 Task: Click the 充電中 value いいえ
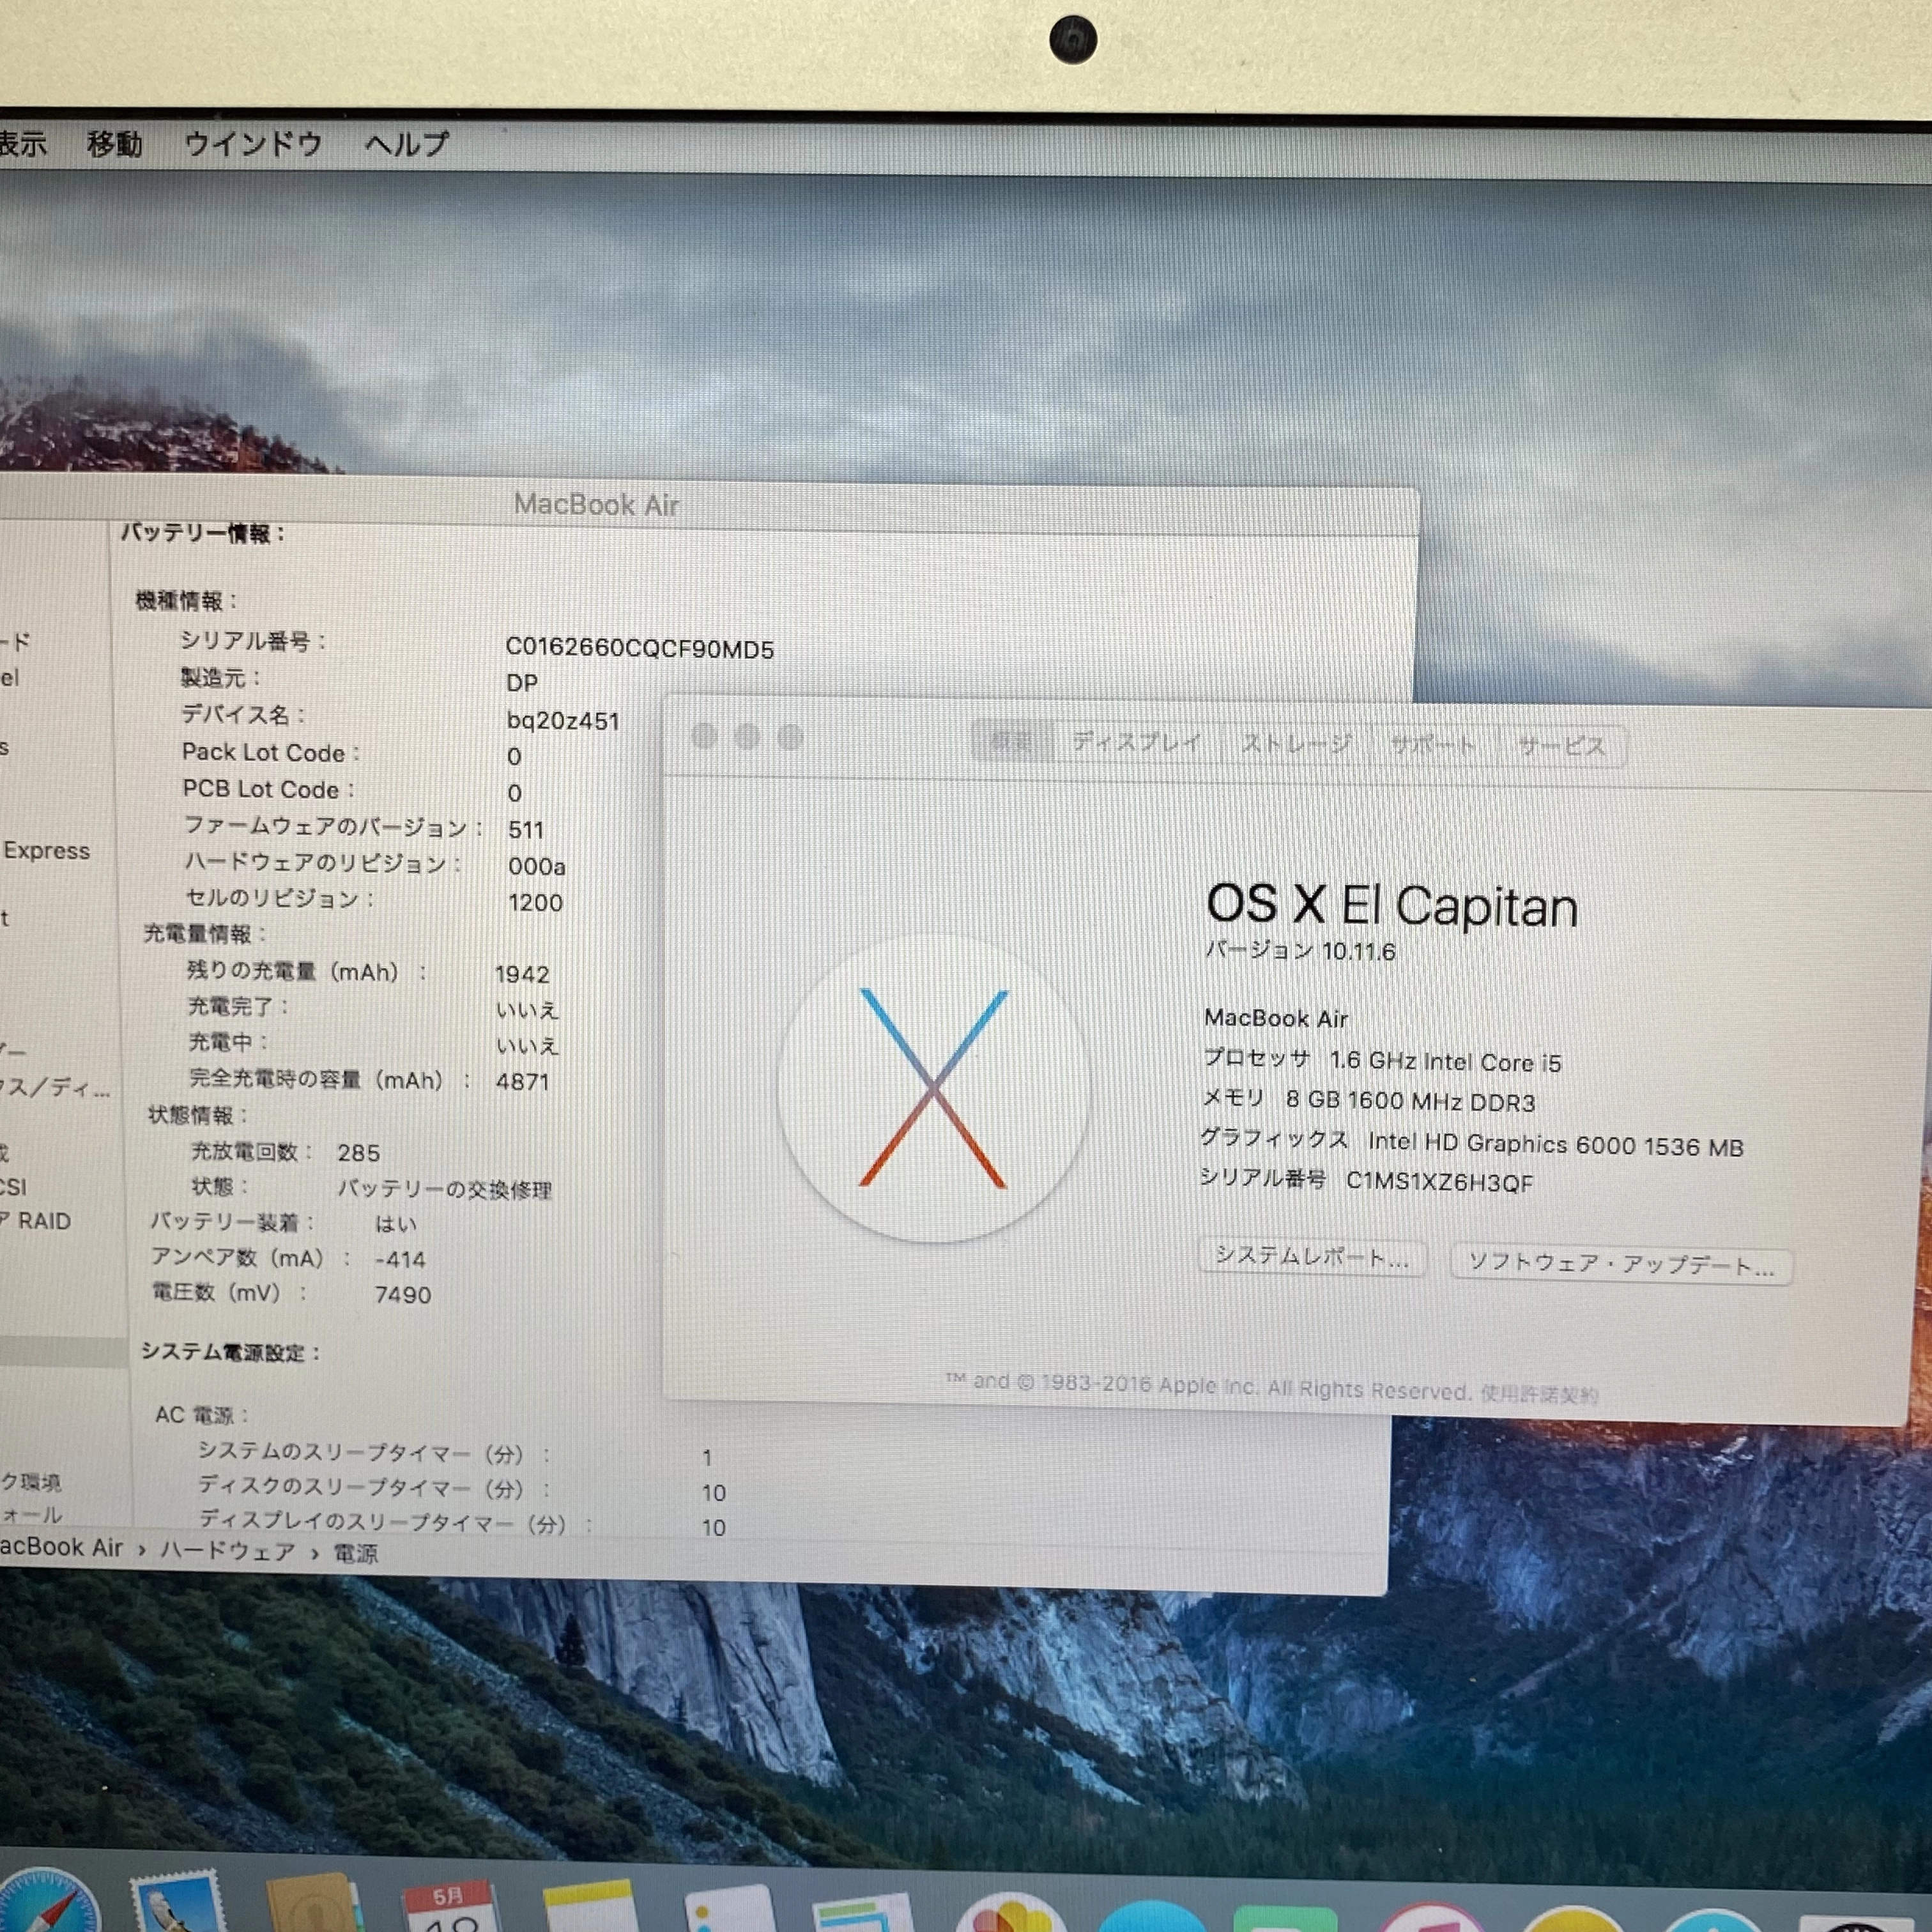pyautogui.click(x=527, y=1046)
